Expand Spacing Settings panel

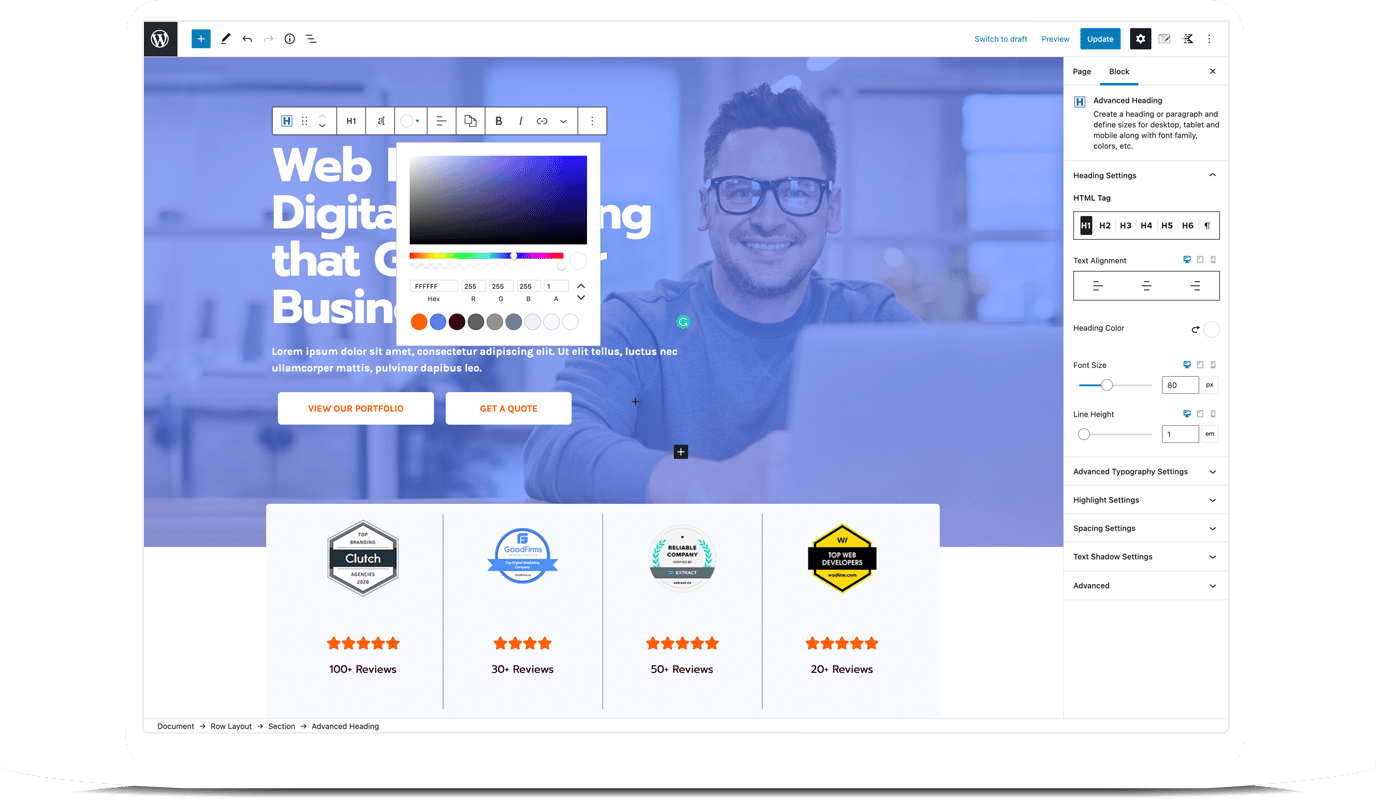coord(1146,528)
